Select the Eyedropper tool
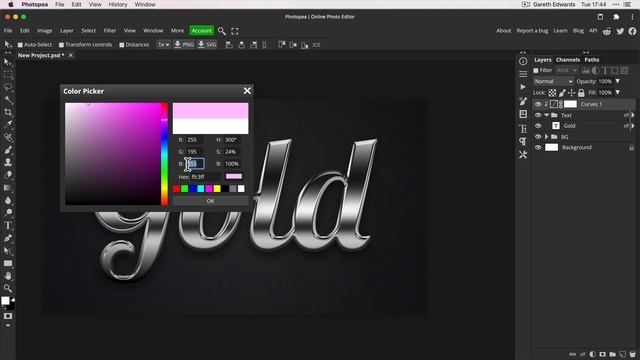This screenshot has width=640, height=360. tap(8, 124)
